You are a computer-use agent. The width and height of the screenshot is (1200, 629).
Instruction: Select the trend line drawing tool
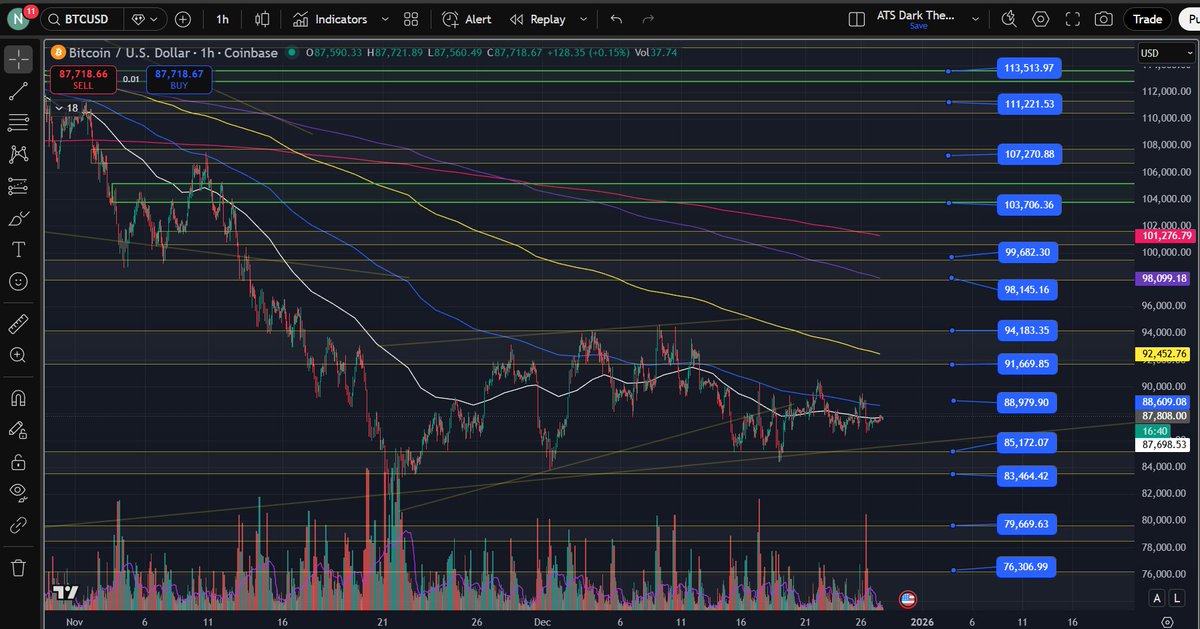pos(18,91)
